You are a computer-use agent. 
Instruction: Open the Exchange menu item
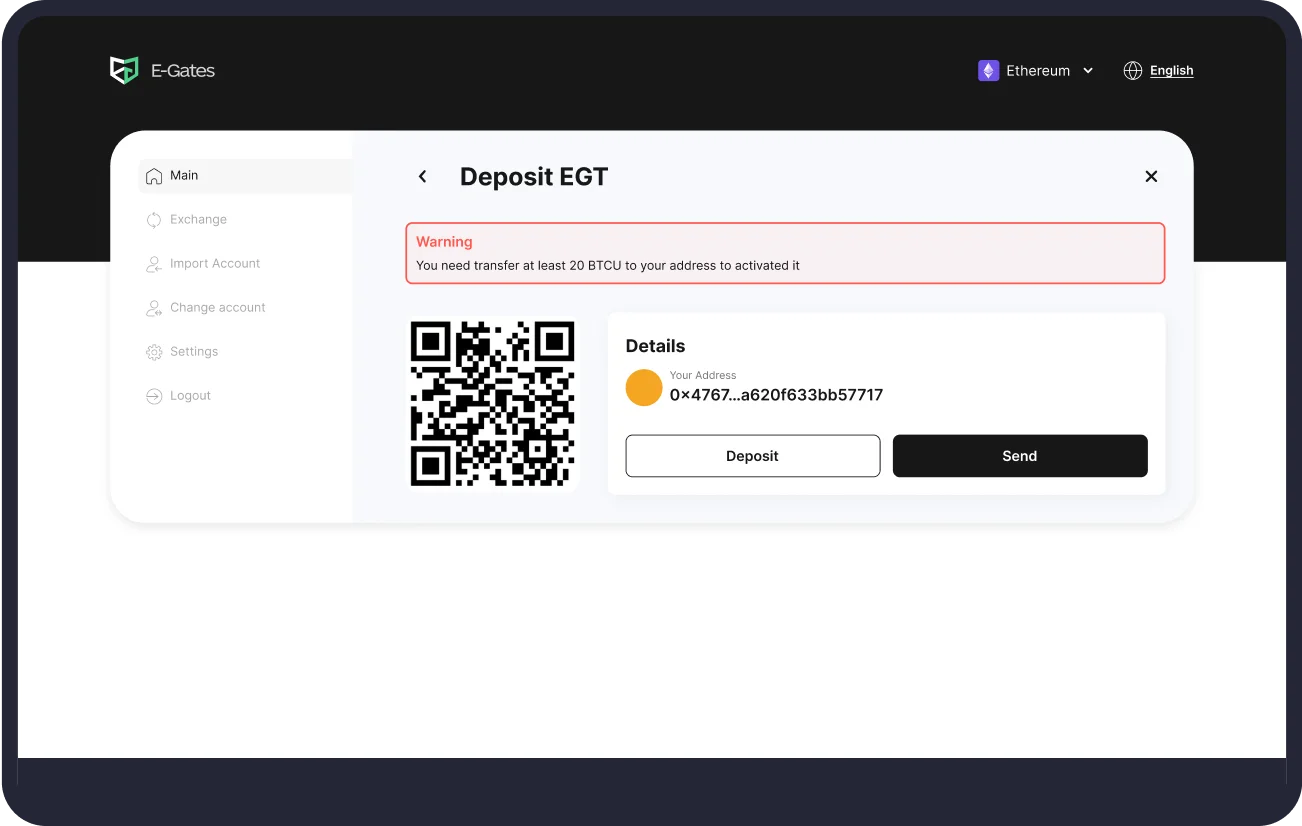click(x=198, y=220)
